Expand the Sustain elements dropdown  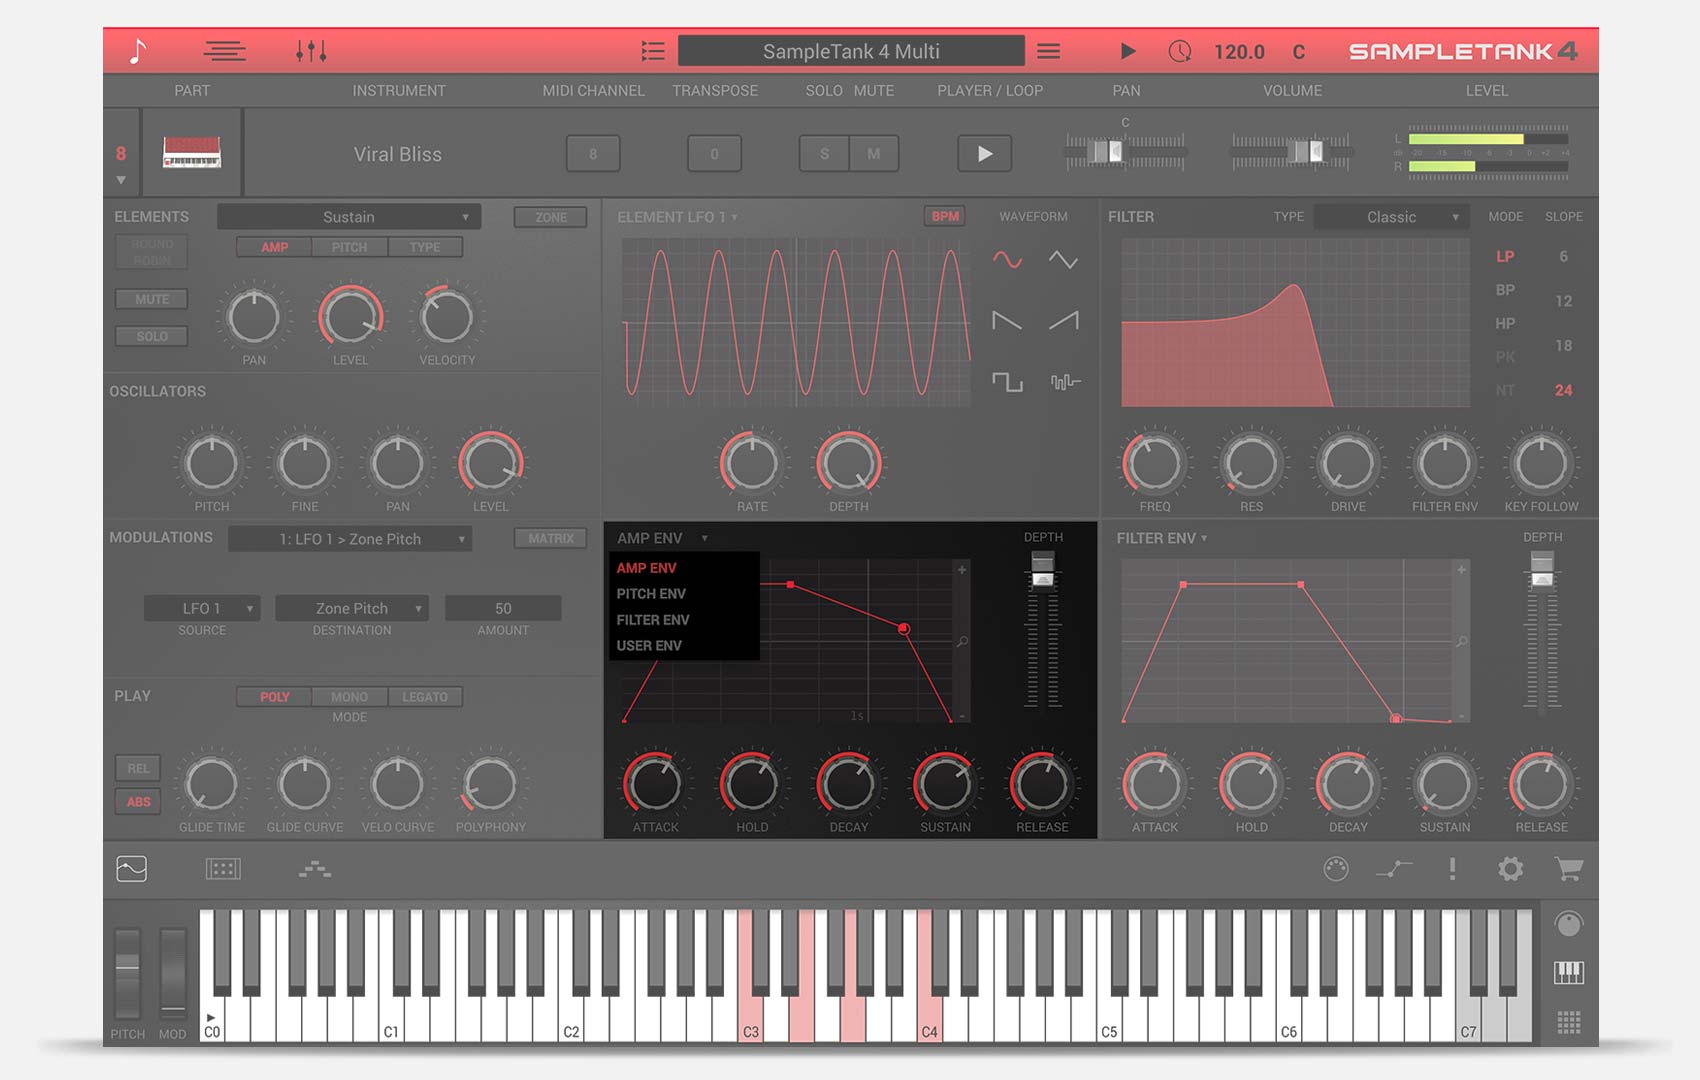(x=349, y=217)
